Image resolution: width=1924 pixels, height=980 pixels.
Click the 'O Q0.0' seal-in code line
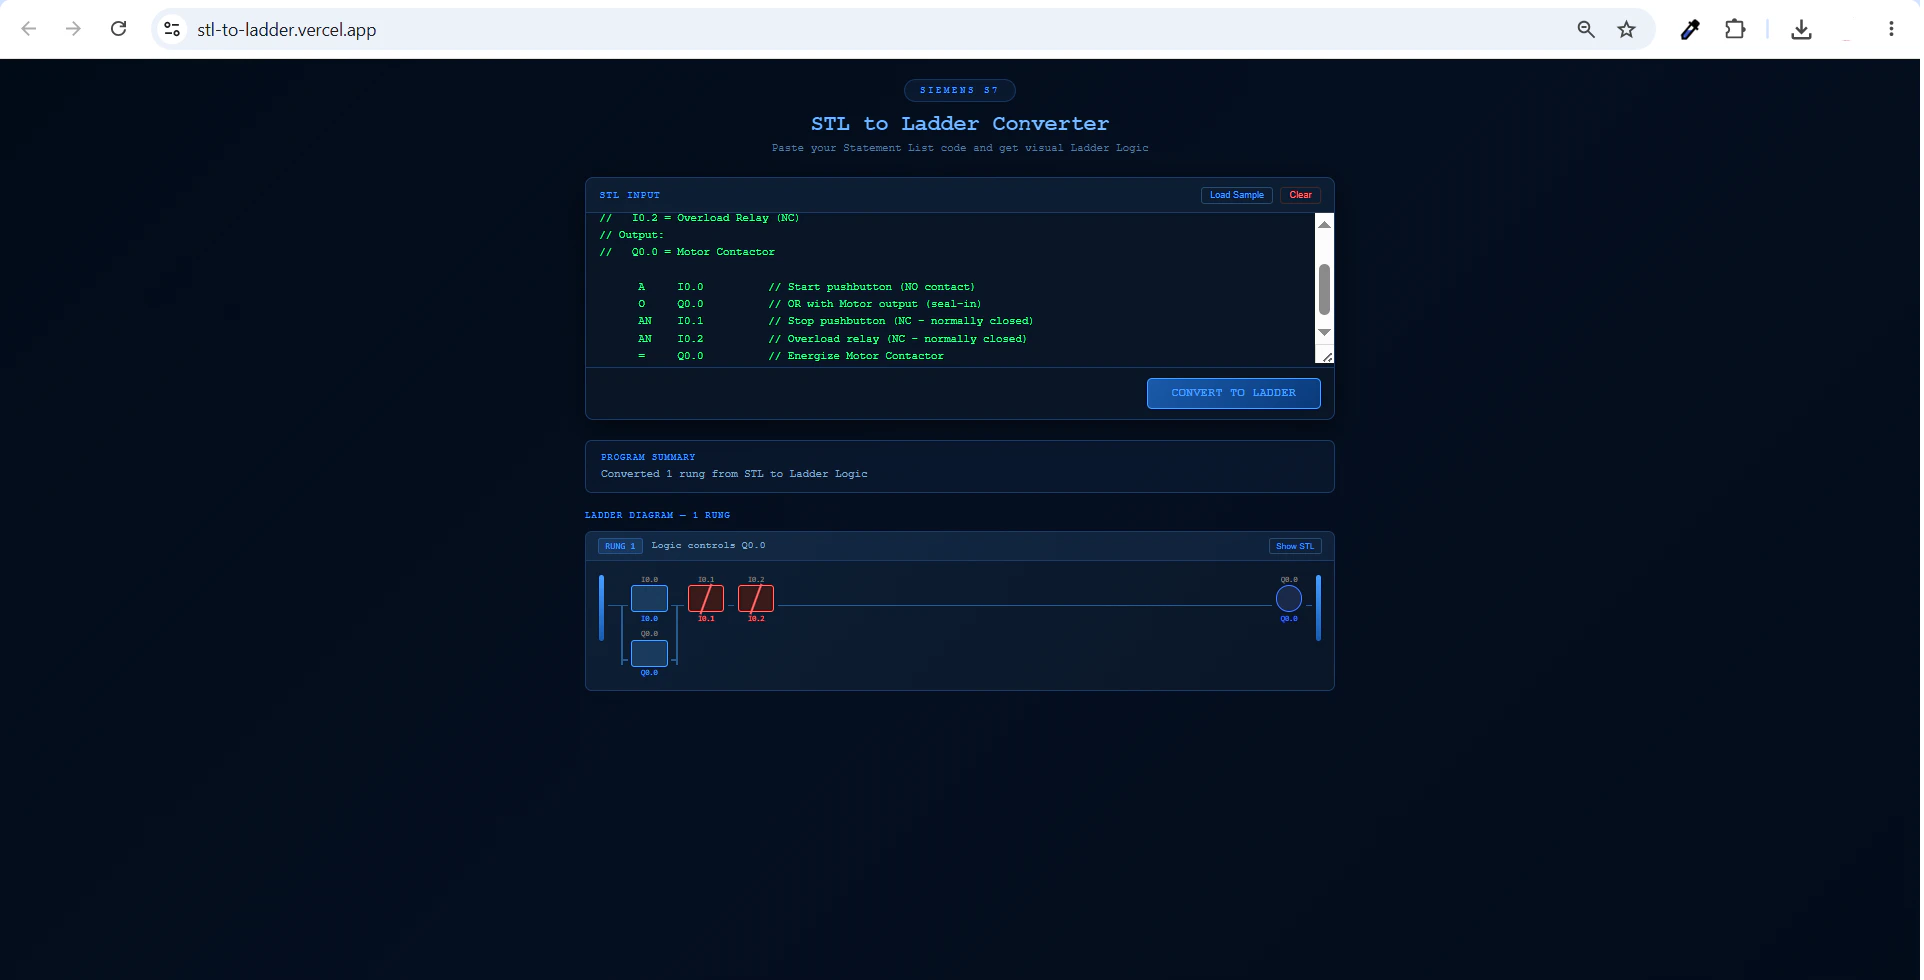(x=809, y=304)
